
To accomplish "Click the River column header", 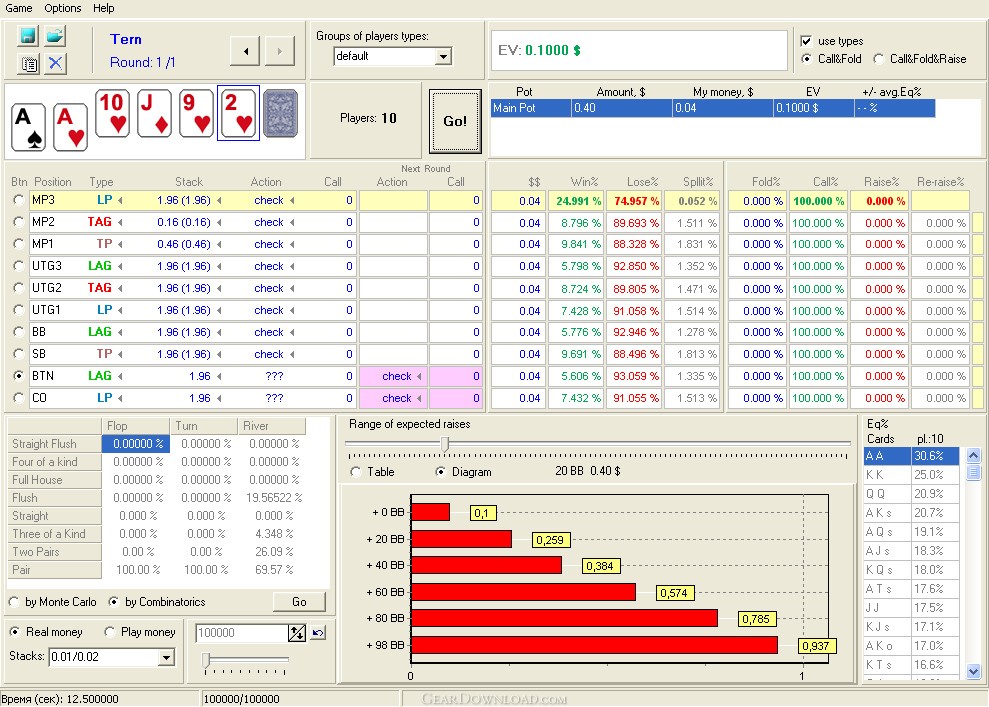I will point(271,426).
